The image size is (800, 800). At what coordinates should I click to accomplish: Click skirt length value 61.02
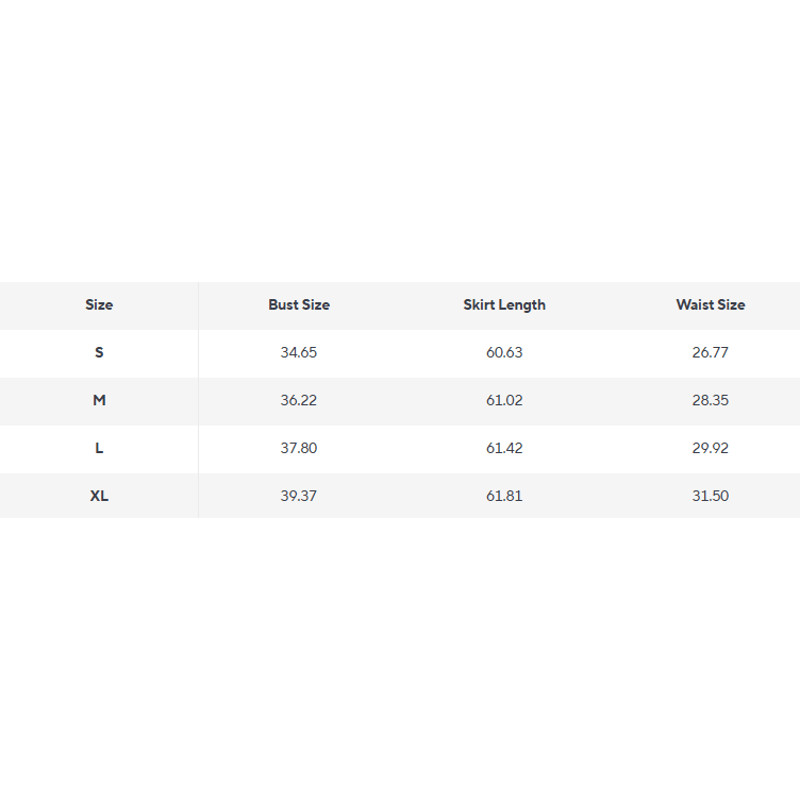pos(504,400)
